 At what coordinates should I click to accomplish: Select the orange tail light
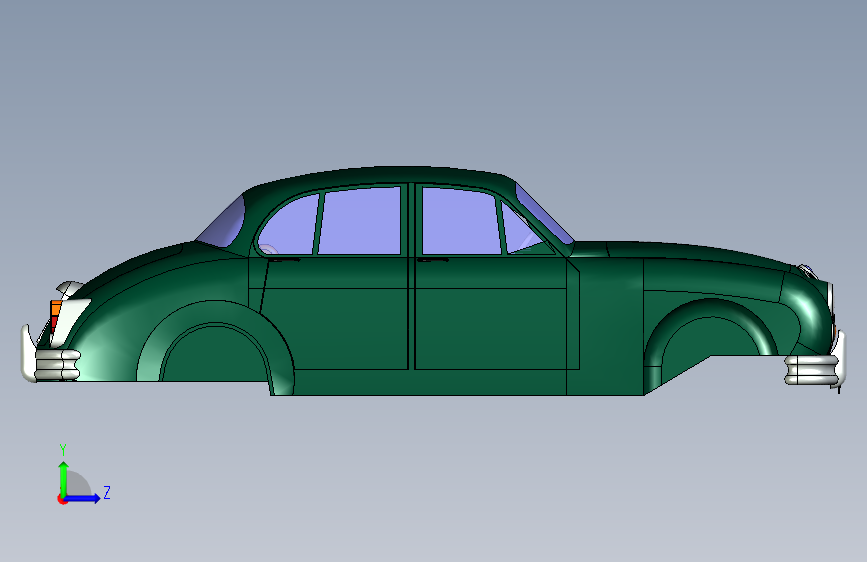[55, 308]
